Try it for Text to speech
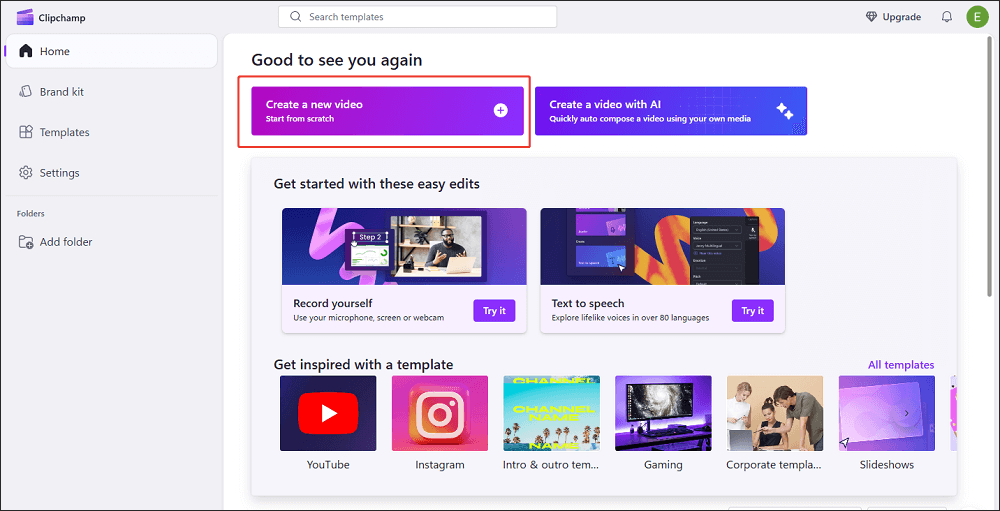This screenshot has width=1000, height=511. pyautogui.click(x=753, y=311)
